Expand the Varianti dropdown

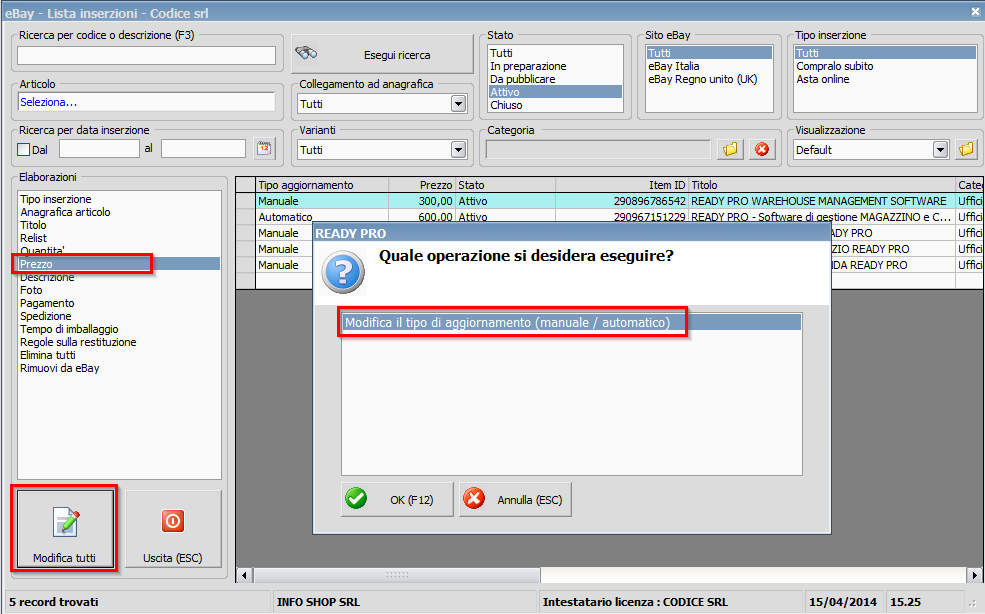459,150
